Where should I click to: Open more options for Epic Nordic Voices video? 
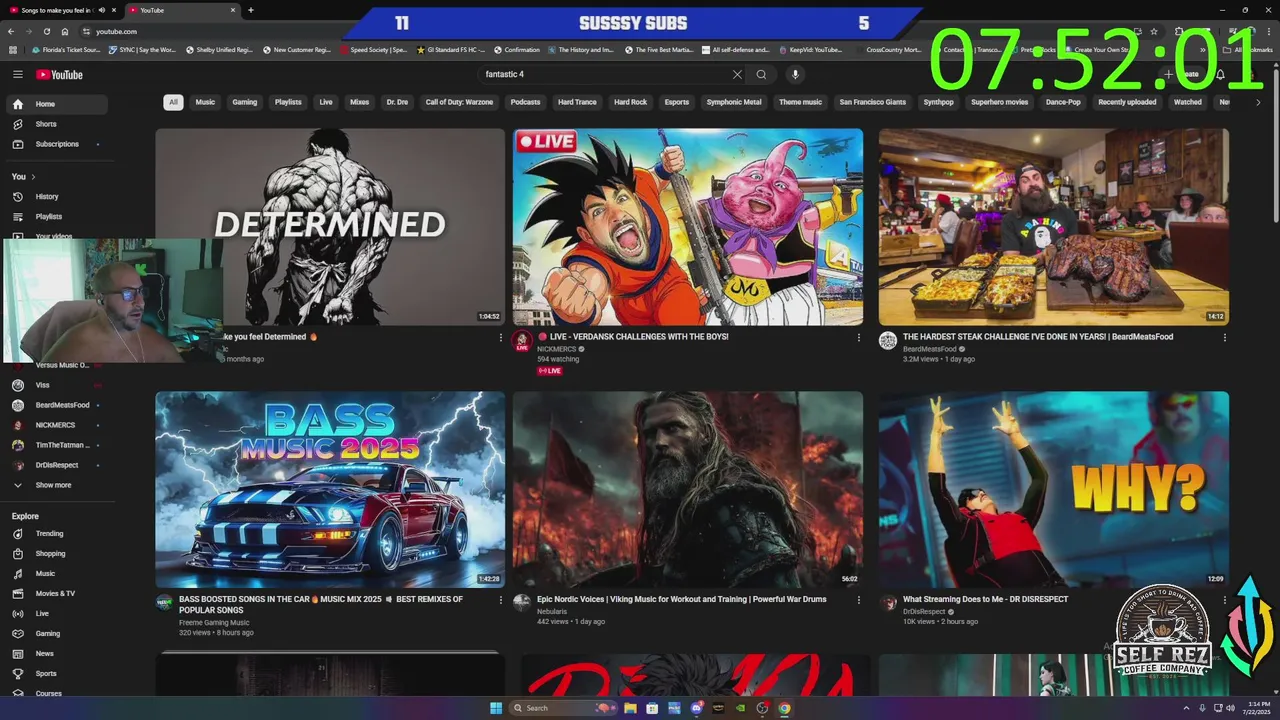point(858,600)
